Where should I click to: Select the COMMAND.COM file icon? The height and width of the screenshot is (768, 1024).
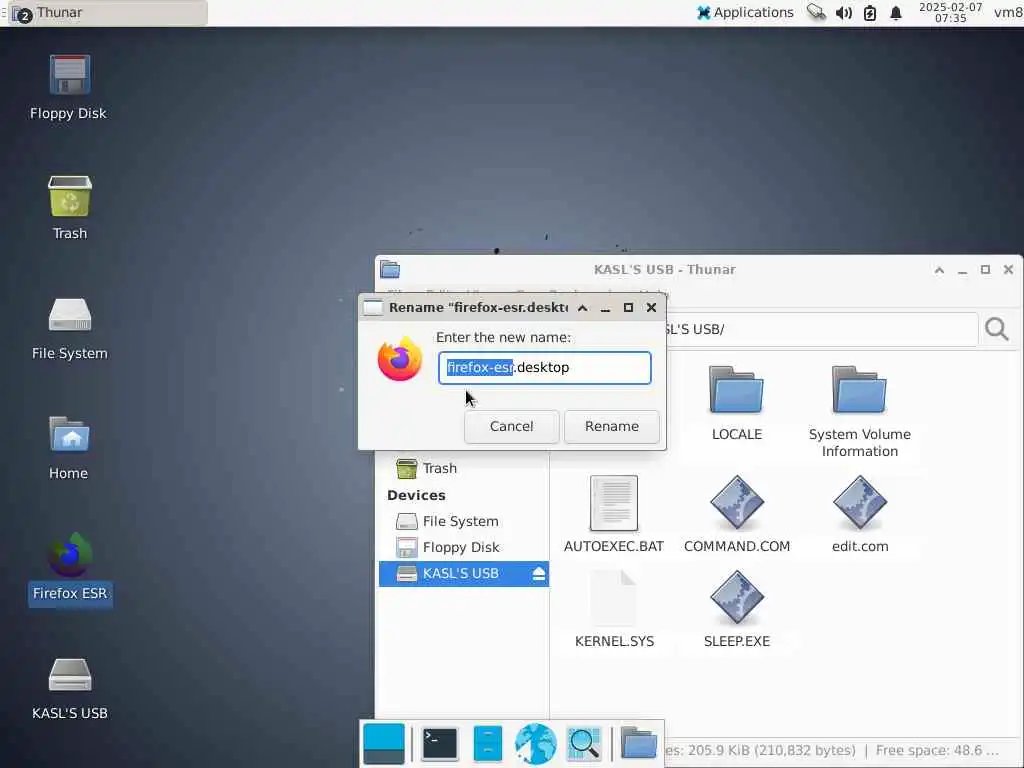click(x=737, y=503)
